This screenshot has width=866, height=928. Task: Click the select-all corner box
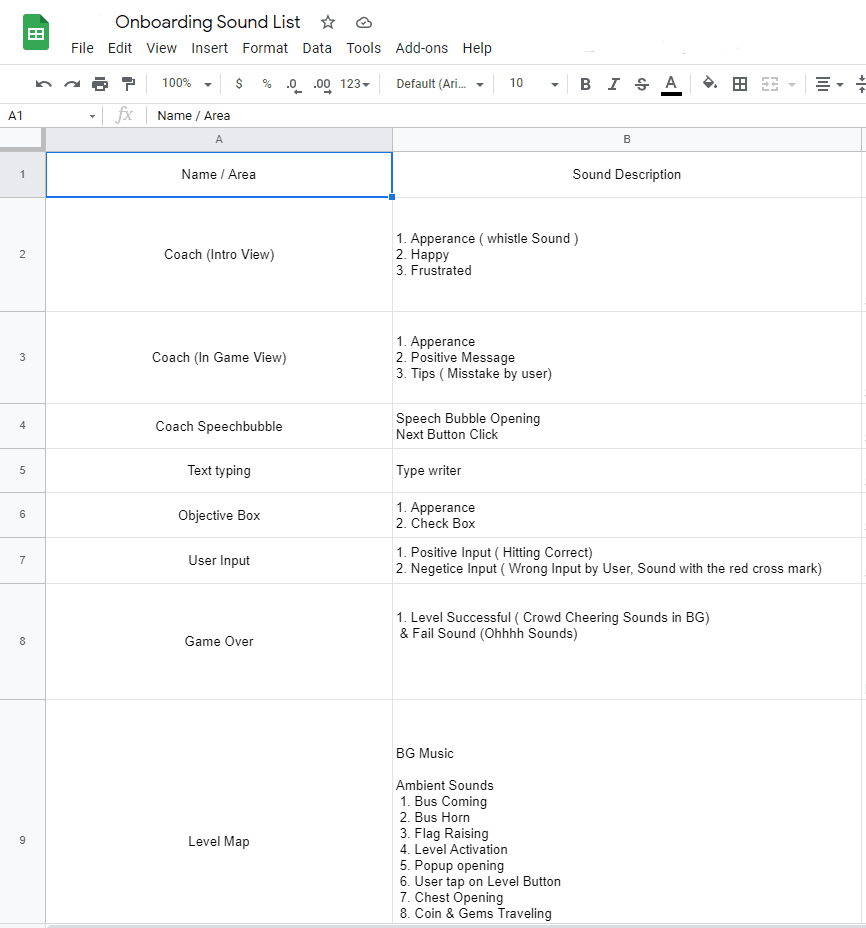coord(22,139)
